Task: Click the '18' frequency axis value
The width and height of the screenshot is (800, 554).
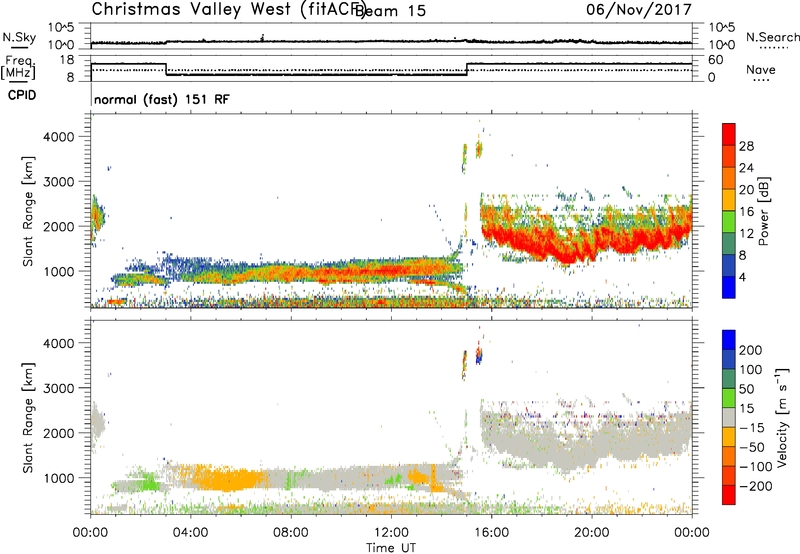Action: coord(66,60)
